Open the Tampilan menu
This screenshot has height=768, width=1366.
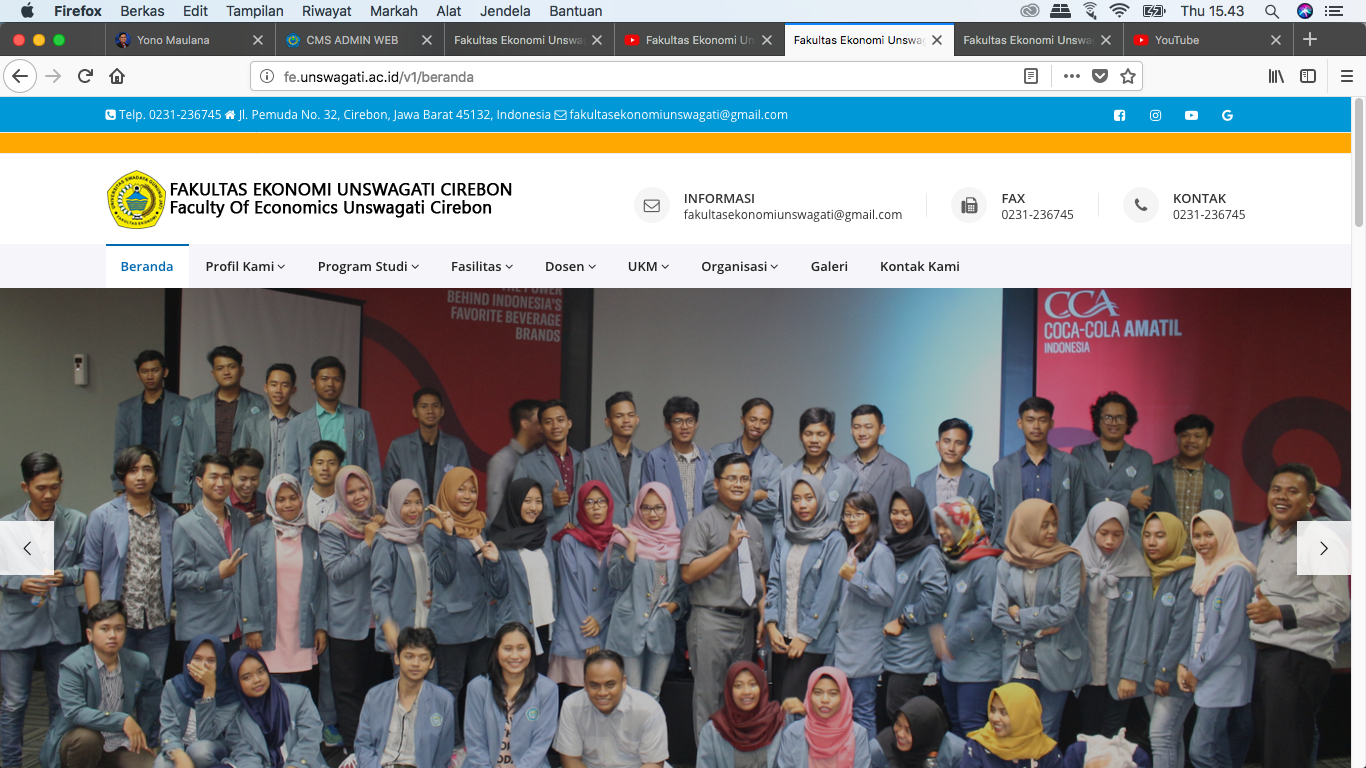[x=255, y=11]
